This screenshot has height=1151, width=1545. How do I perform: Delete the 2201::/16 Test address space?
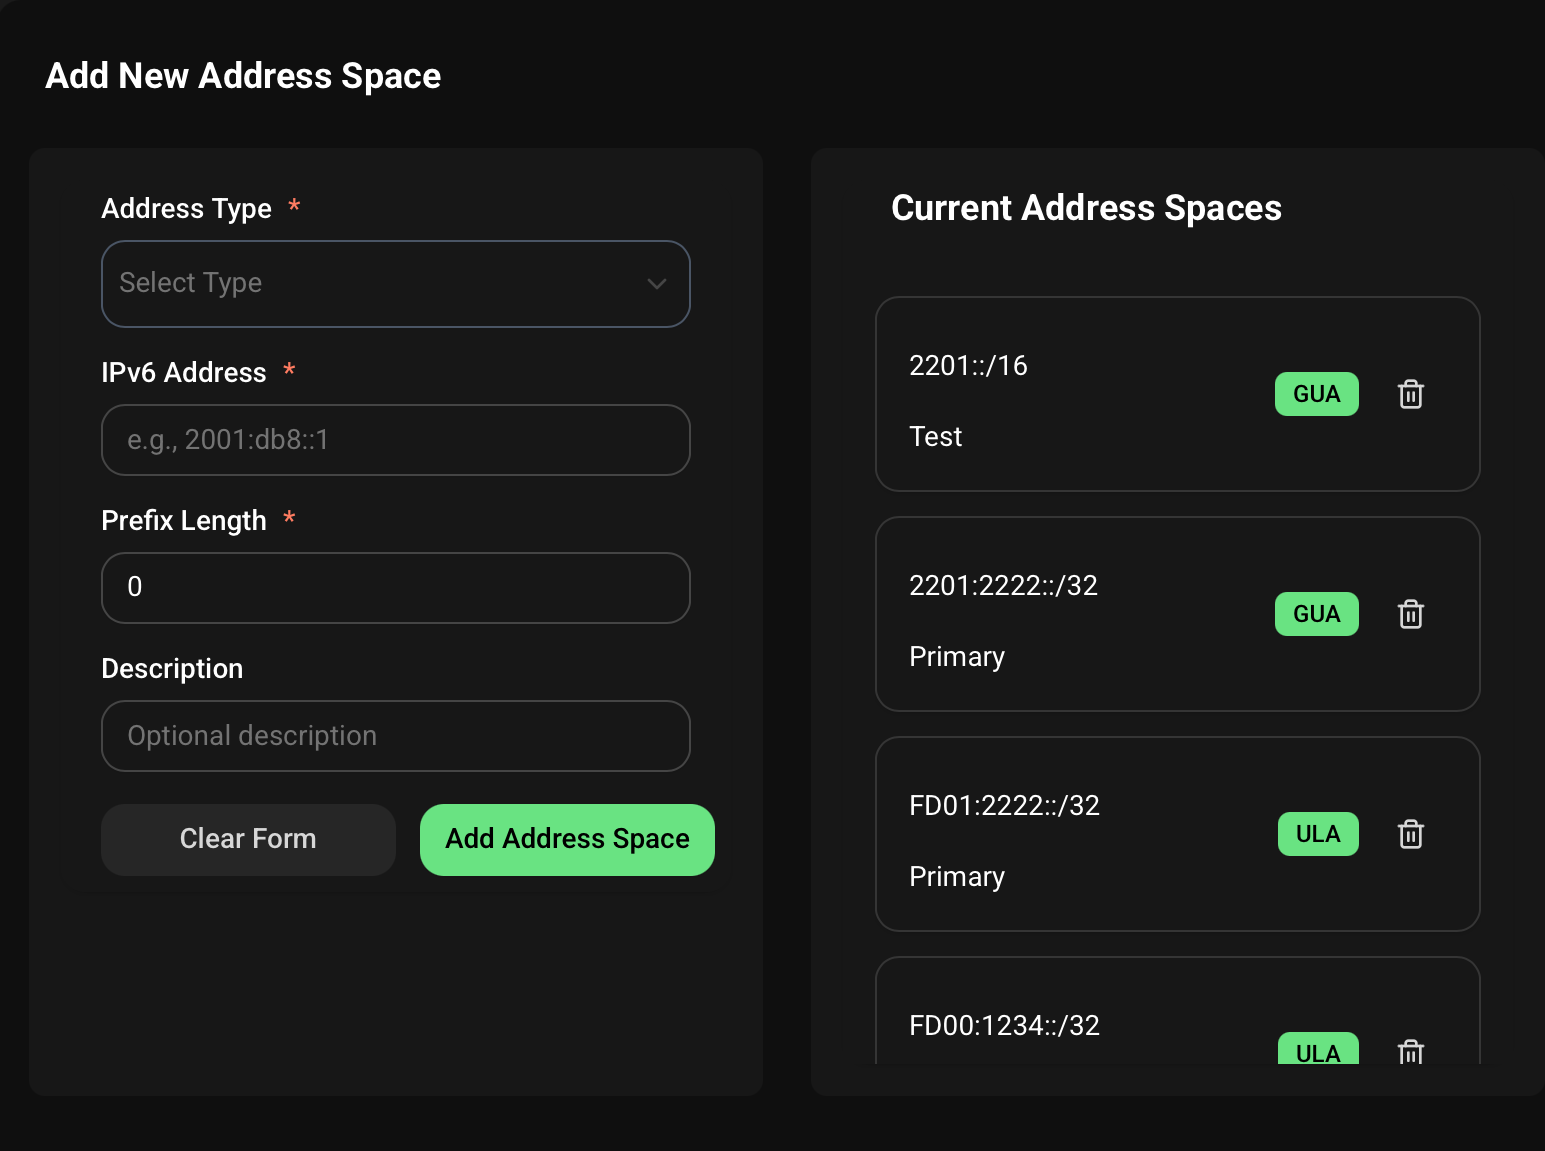coord(1410,394)
